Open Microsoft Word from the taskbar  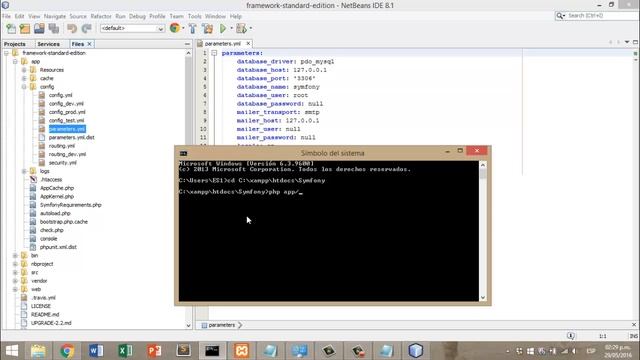click(x=96, y=351)
